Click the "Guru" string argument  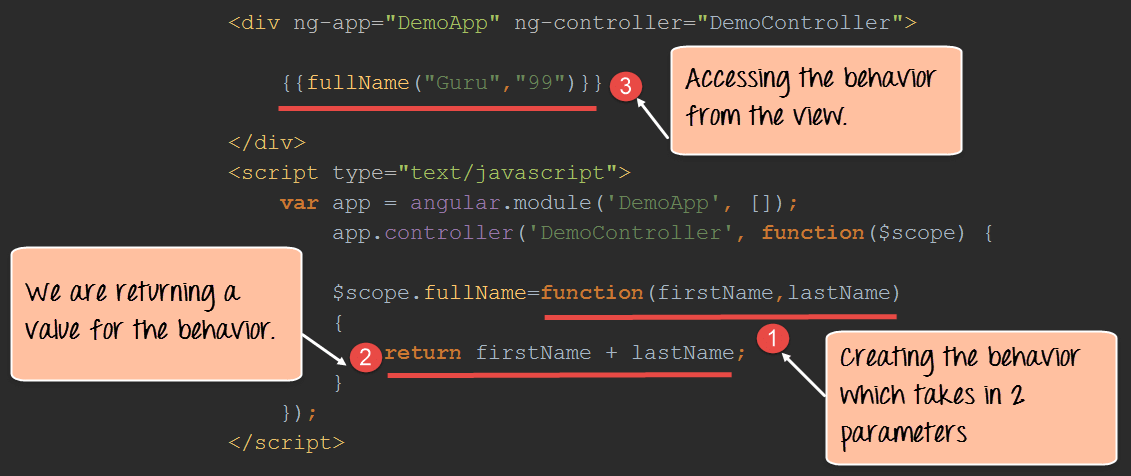(464, 82)
